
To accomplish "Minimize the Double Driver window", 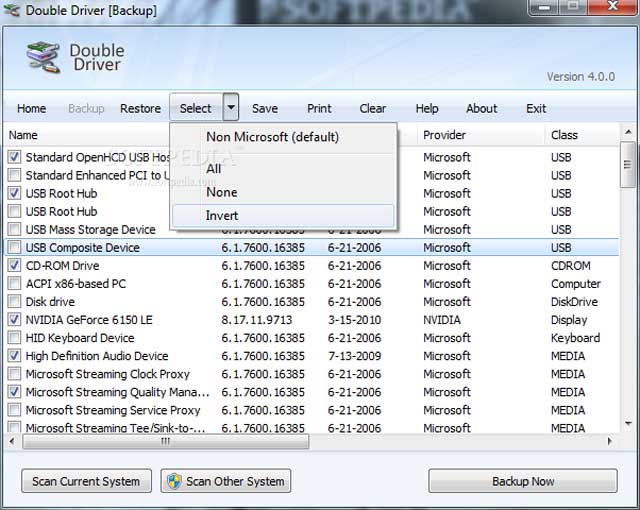I will 544,7.
